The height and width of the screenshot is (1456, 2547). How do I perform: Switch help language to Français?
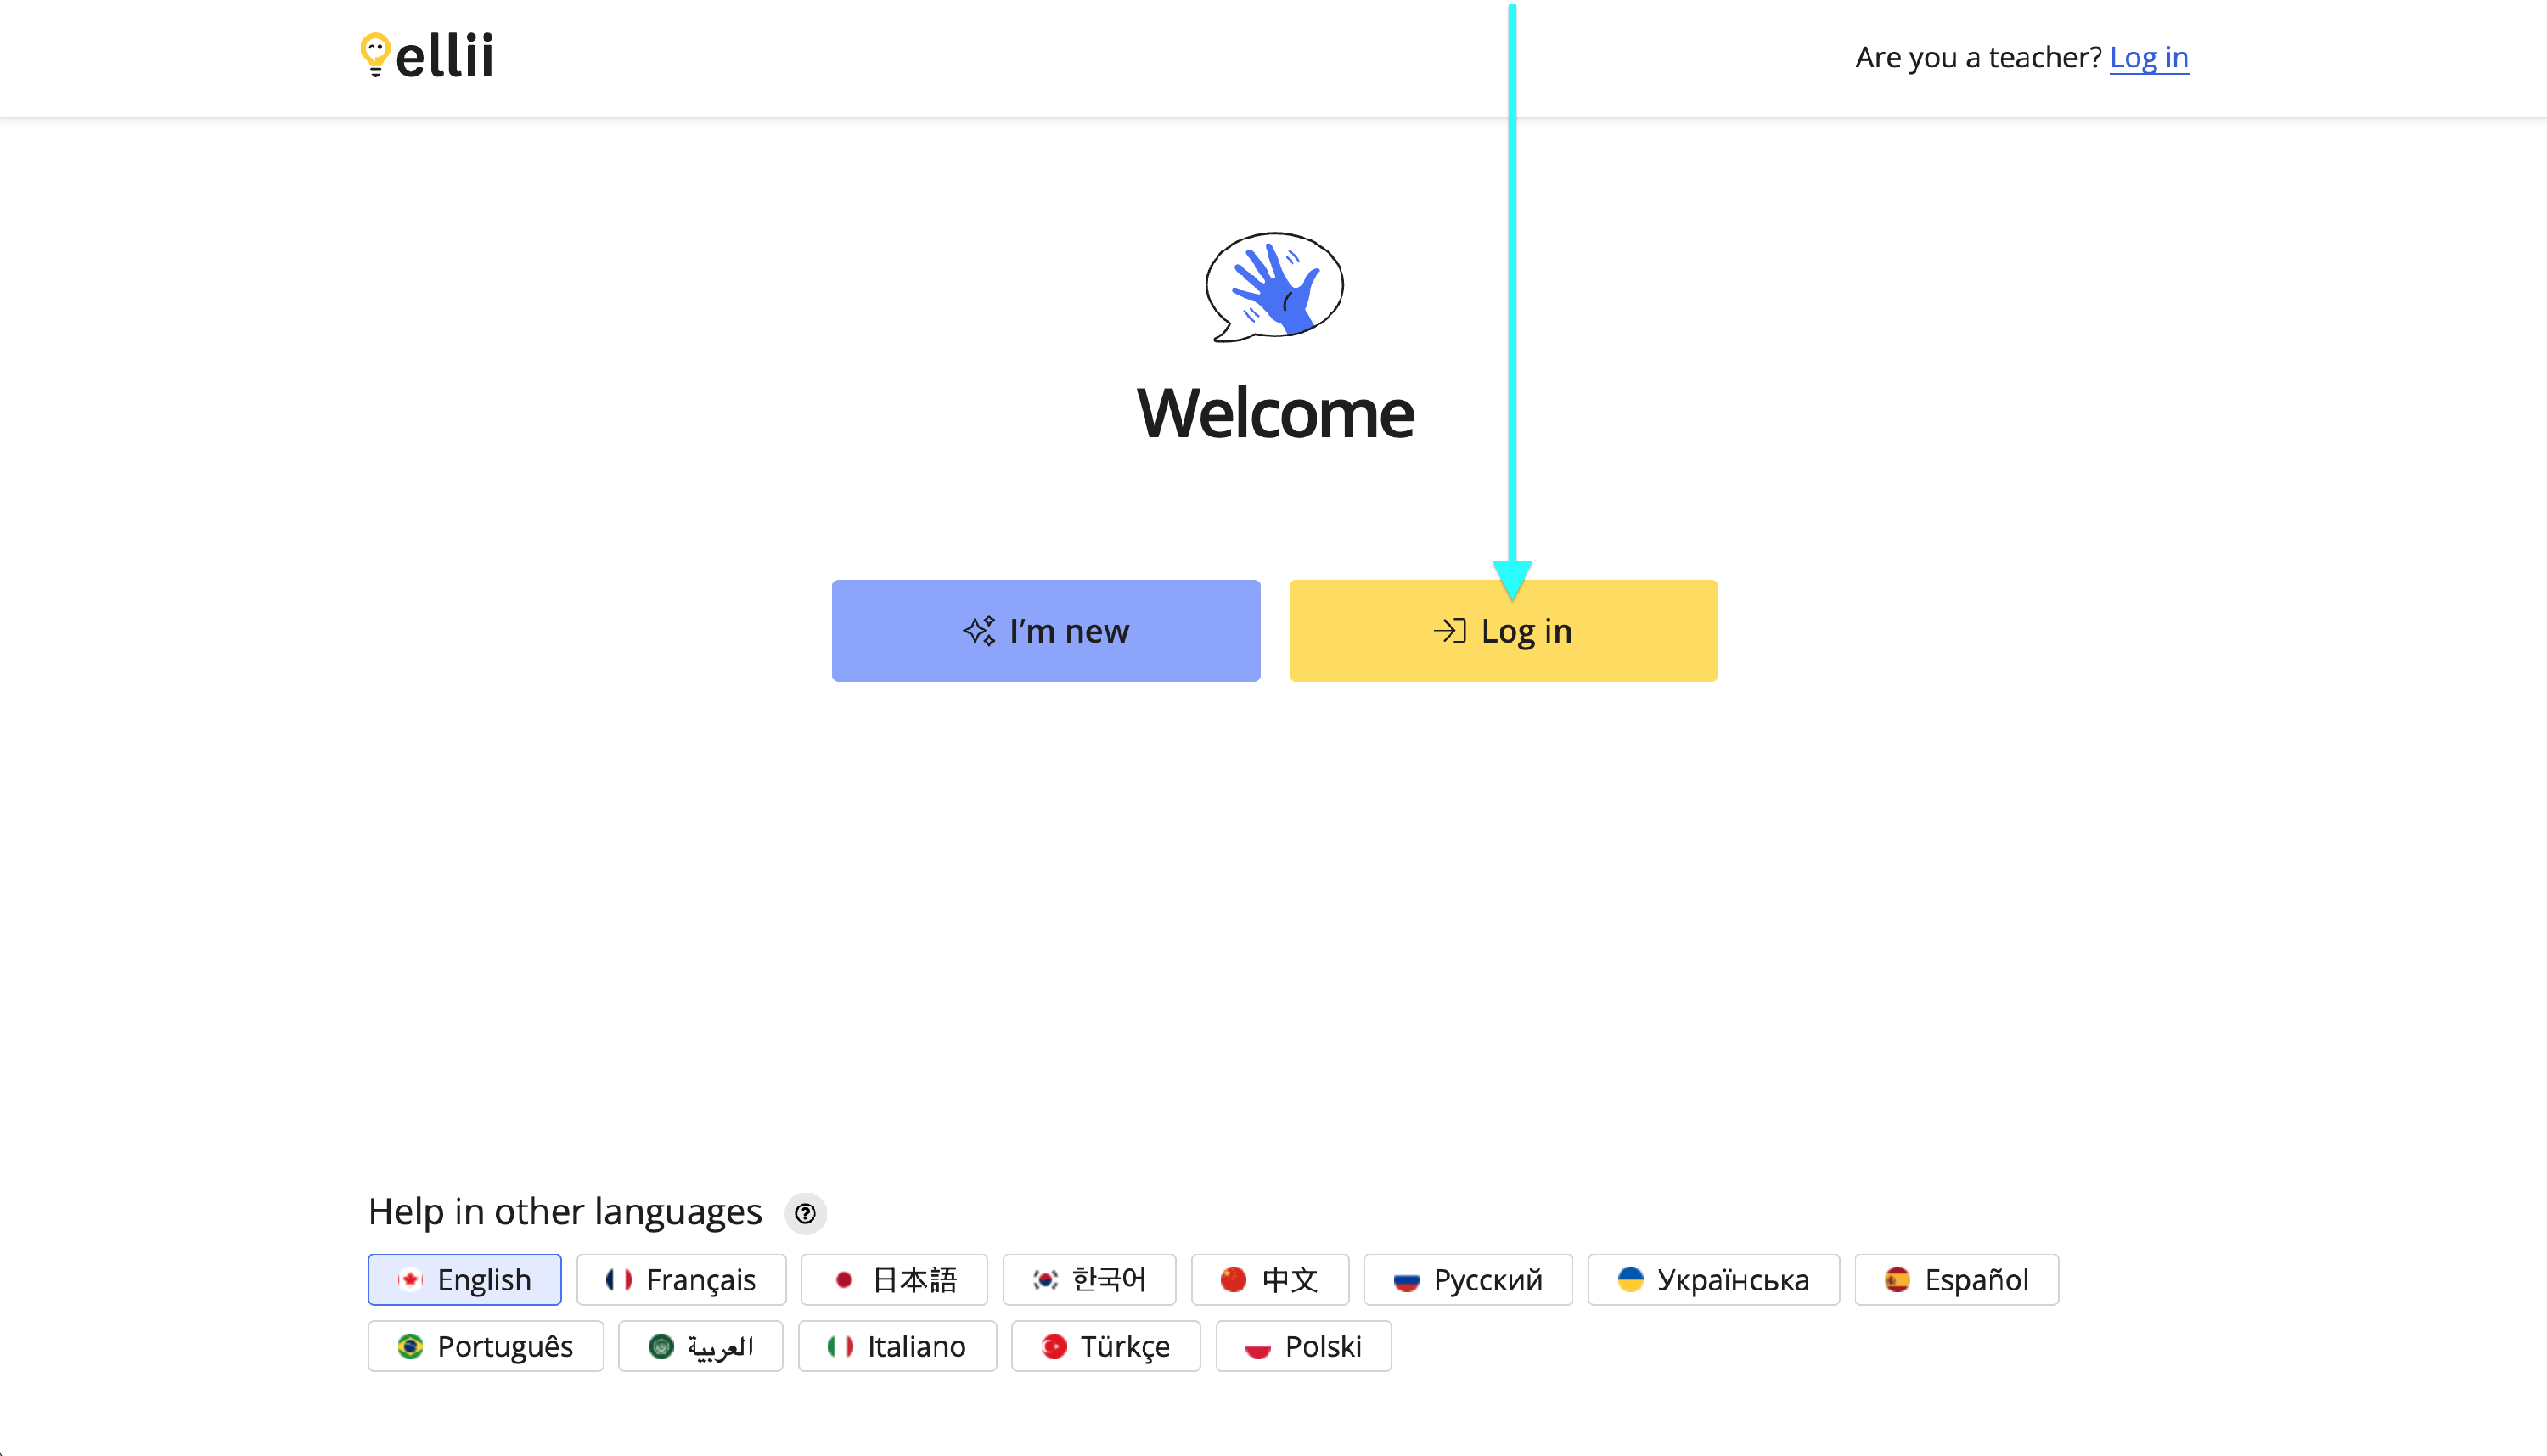(682, 1279)
